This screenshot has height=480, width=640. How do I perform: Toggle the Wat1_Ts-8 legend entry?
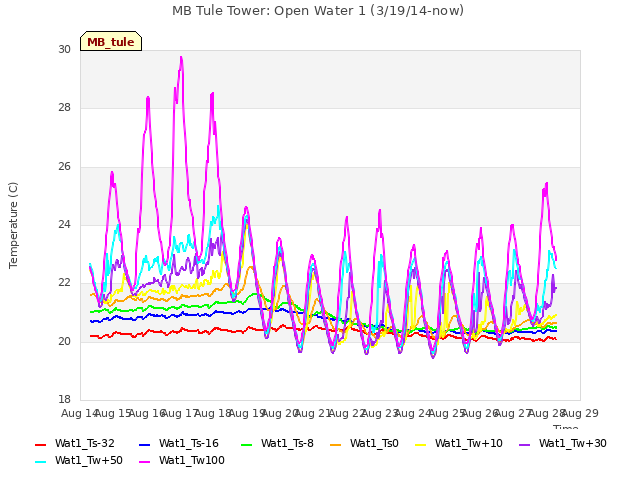(x=278, y=443)
